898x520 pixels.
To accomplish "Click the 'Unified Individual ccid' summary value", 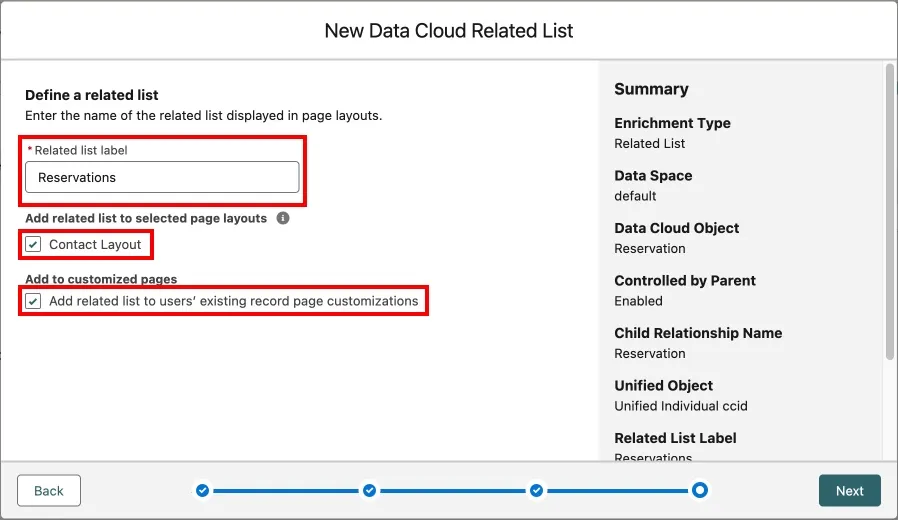I will (681, 406).
